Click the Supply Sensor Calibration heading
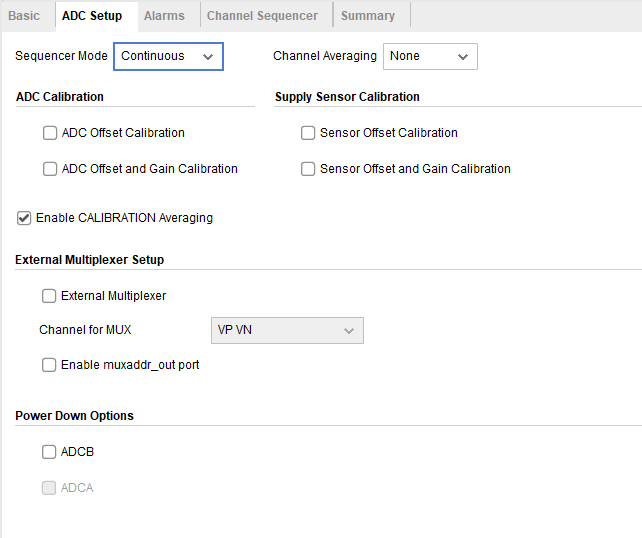 [x=347, y=97]
